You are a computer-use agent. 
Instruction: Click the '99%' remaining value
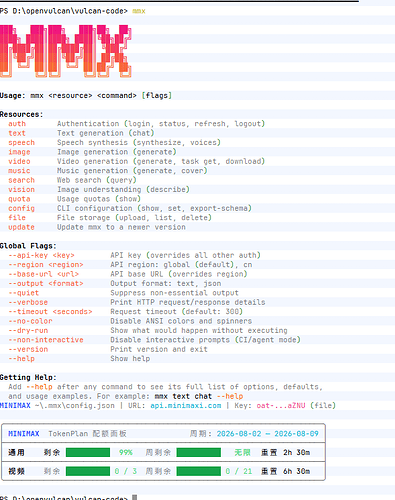tap(126, 452)
